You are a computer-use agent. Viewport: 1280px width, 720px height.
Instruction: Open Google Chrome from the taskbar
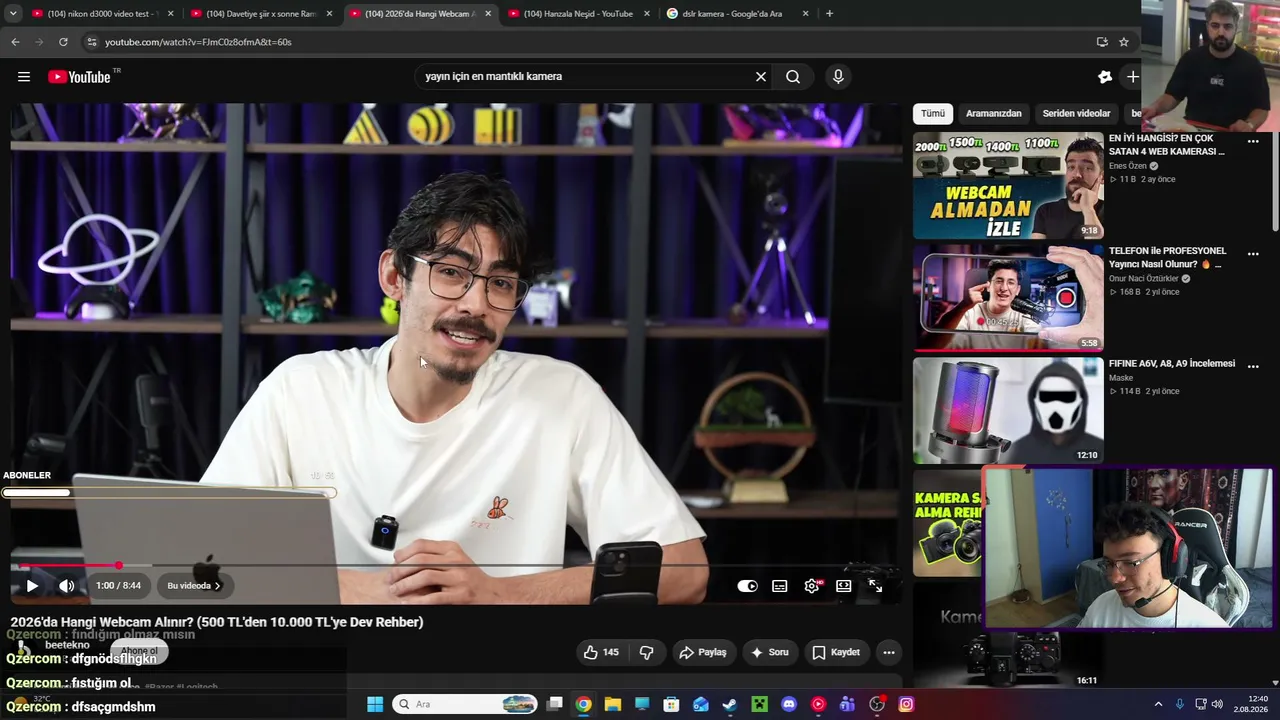[x=583, y=704]
